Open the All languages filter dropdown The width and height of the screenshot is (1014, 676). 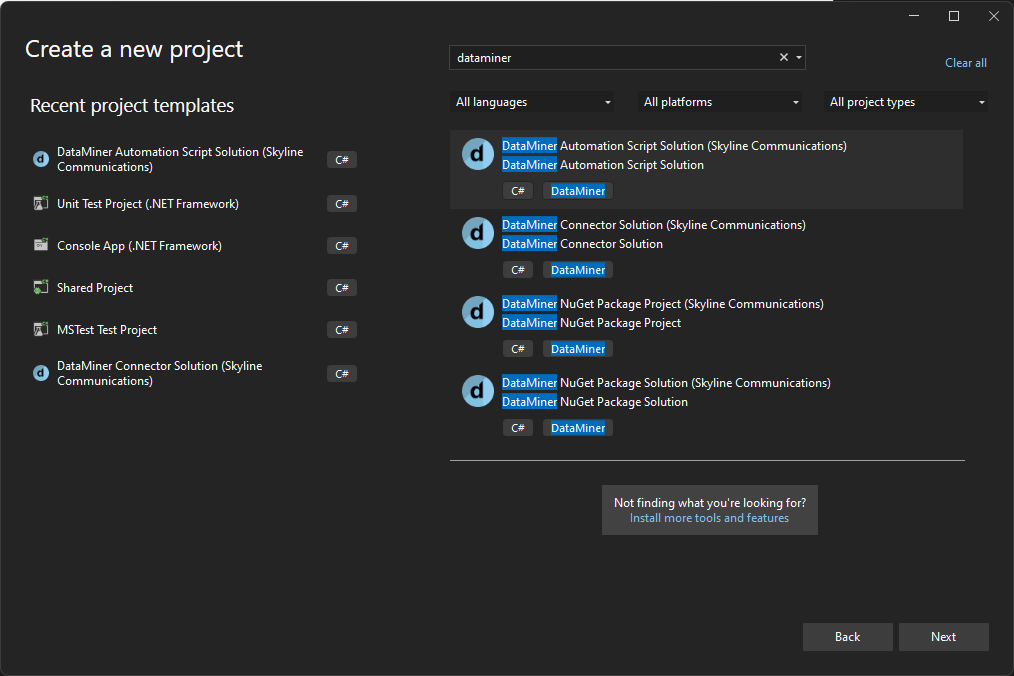click(x=532, y=102)
